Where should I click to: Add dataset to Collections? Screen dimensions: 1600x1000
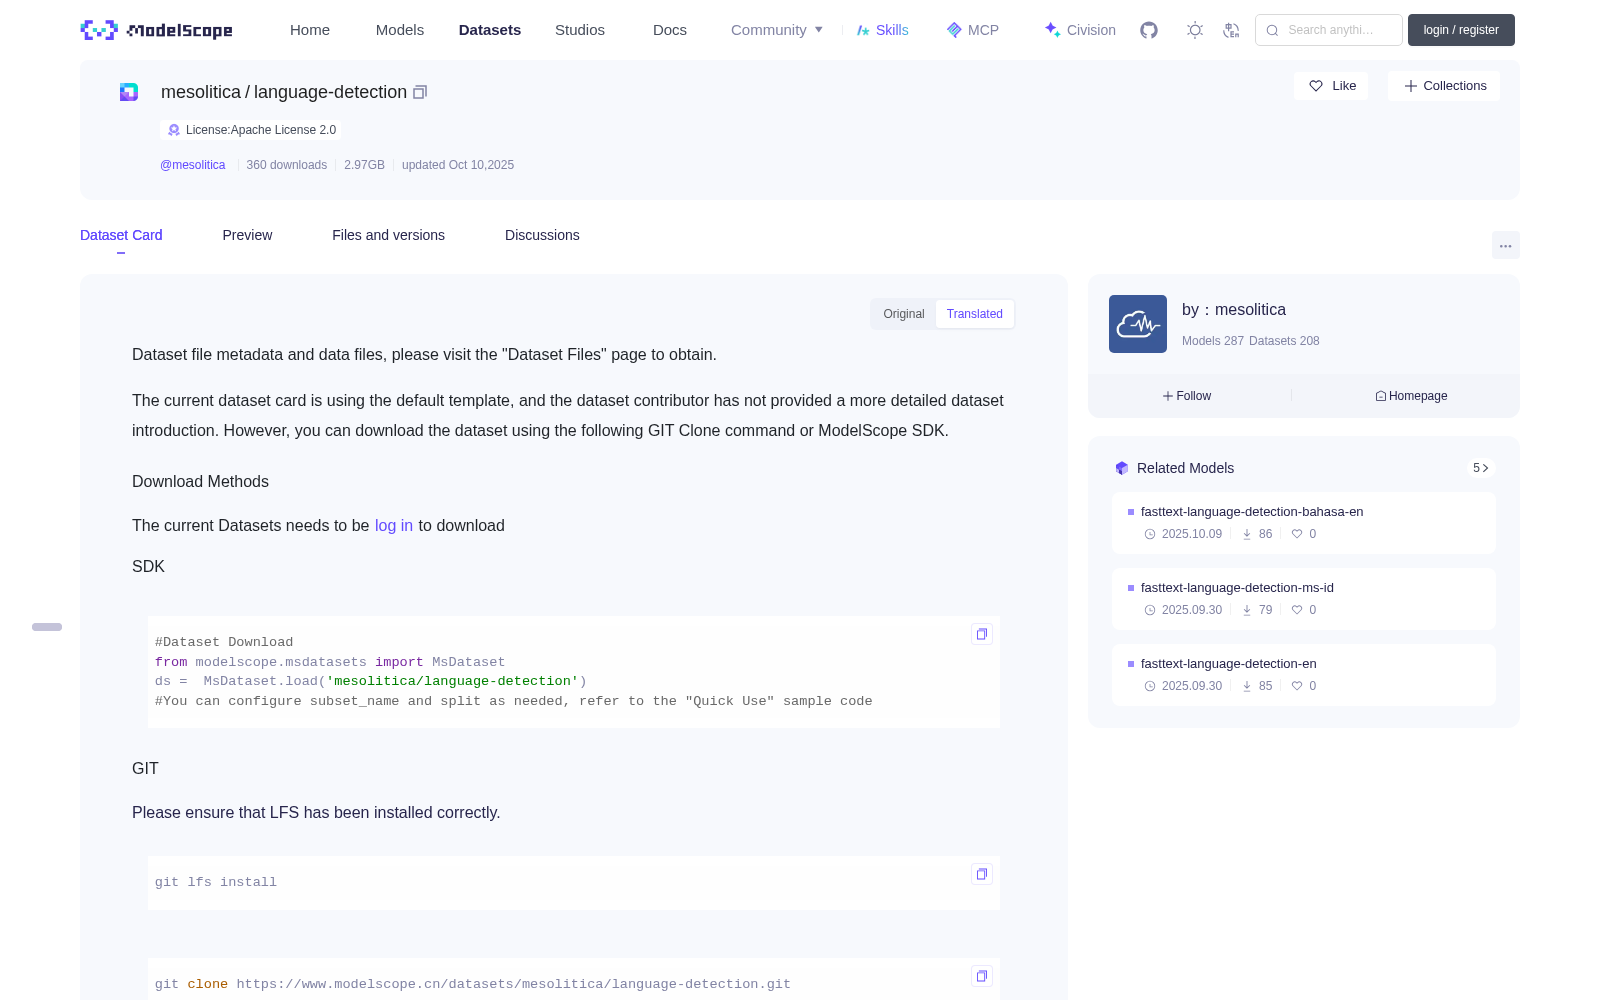coord(1444,86)
